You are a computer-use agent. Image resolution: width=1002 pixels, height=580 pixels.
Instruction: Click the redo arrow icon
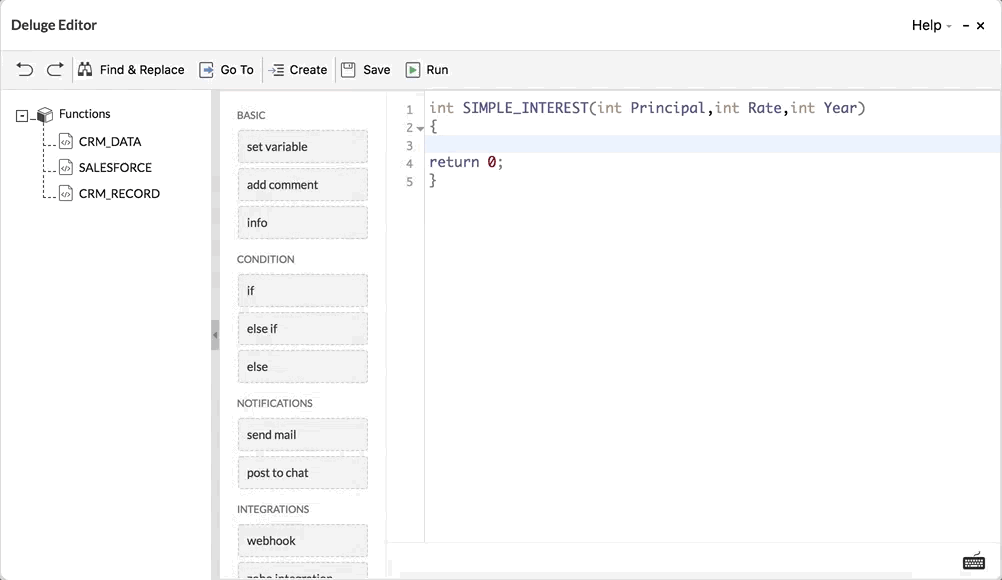pyautogui.click(x=56, y=69)
